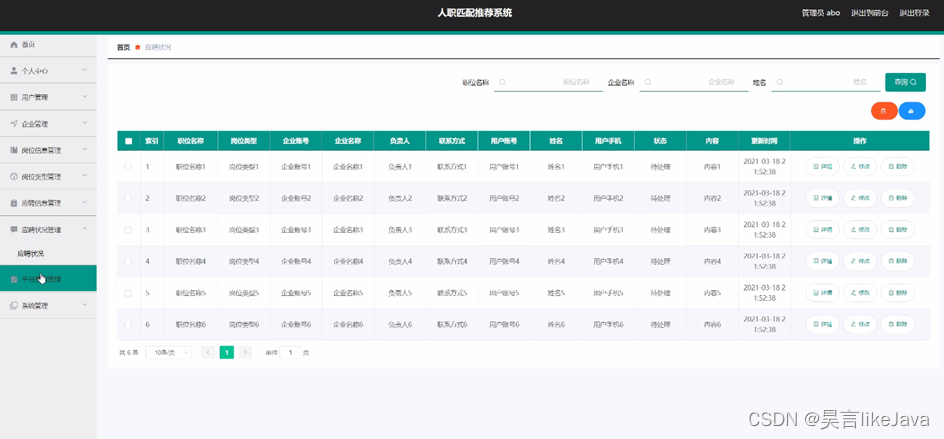The image size is (944, 439).
Task: Check the checkbox for row 3
Action: 128,229
